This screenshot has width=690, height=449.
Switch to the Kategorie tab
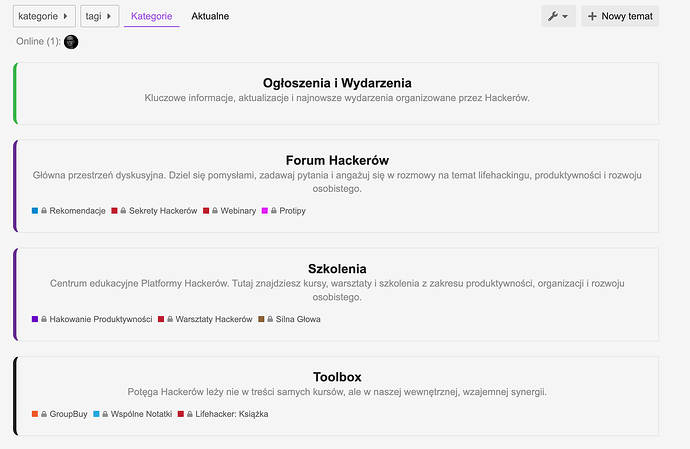(151, 16)
